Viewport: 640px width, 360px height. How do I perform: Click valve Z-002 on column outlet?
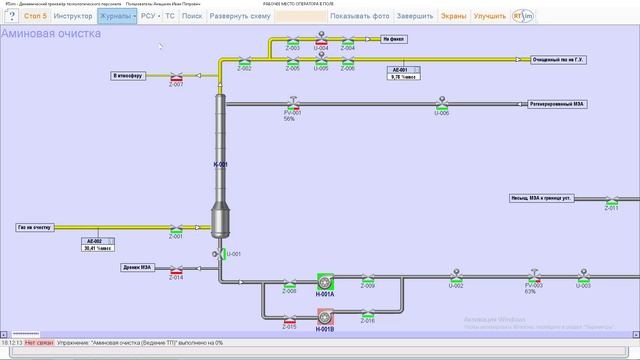pos(244,61)
